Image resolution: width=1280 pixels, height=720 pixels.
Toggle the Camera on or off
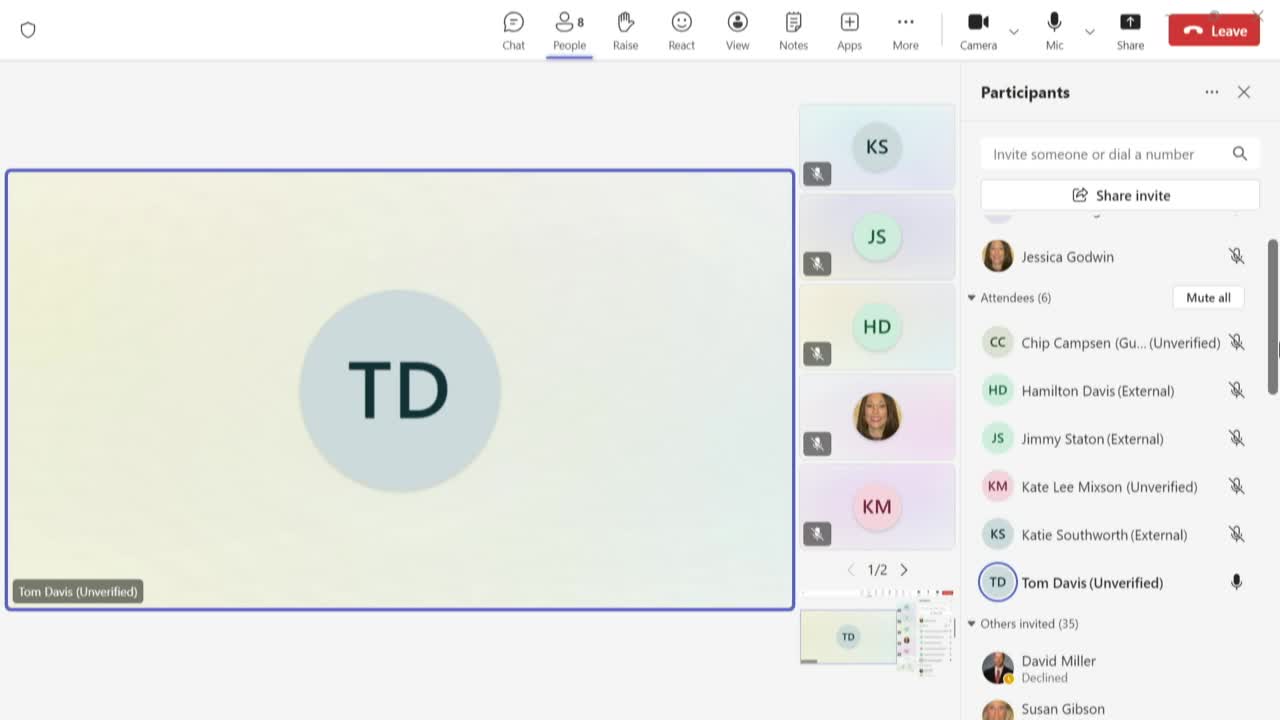tap(978, 31)
